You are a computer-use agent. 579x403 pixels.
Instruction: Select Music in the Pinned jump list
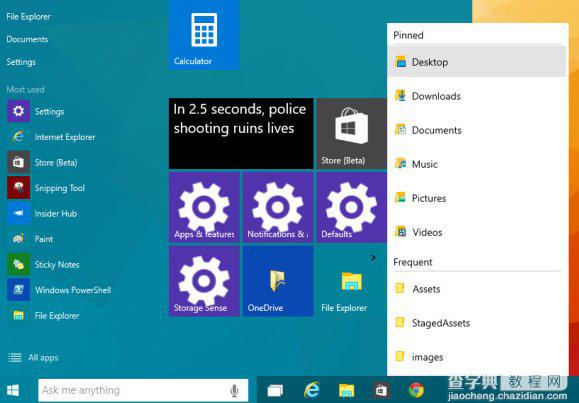(477, 164)
